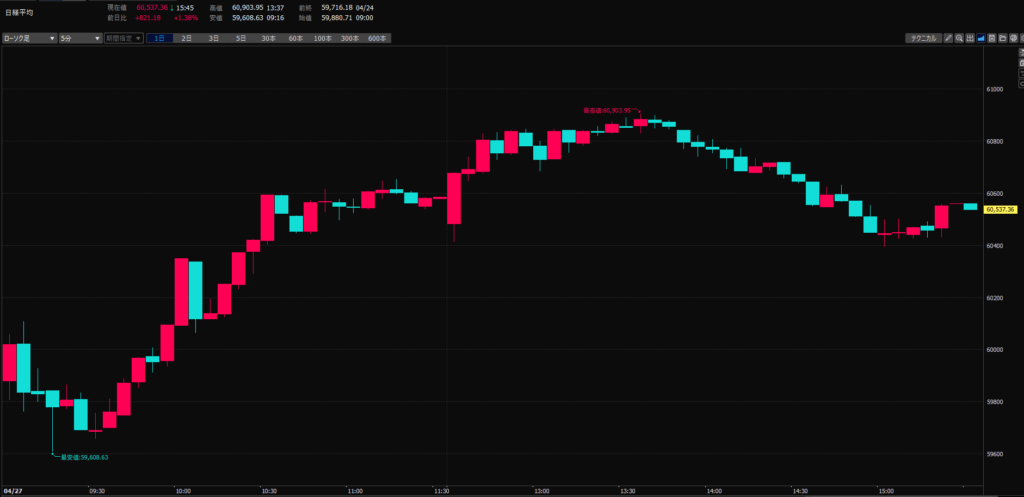
Task: Open the テクニカル indicators button
Action: (x=921, y=38)
